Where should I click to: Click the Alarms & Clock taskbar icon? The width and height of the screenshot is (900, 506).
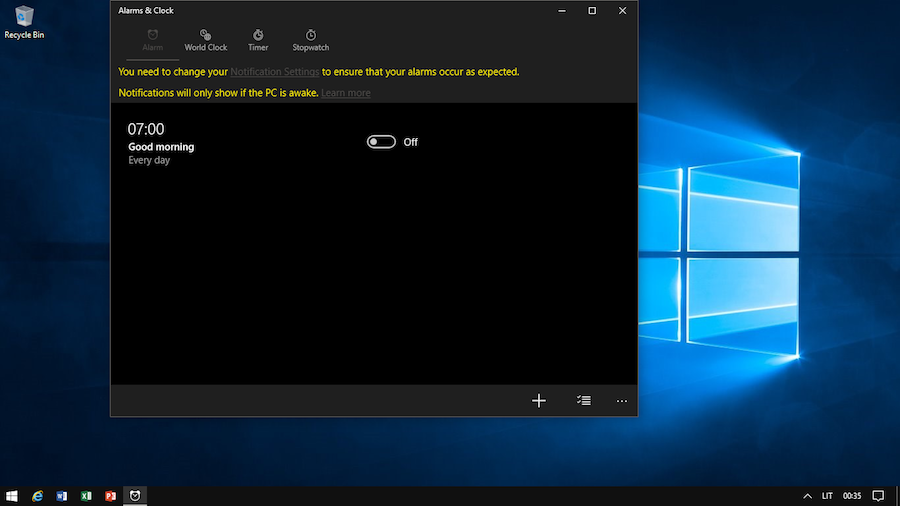(135, 496)
